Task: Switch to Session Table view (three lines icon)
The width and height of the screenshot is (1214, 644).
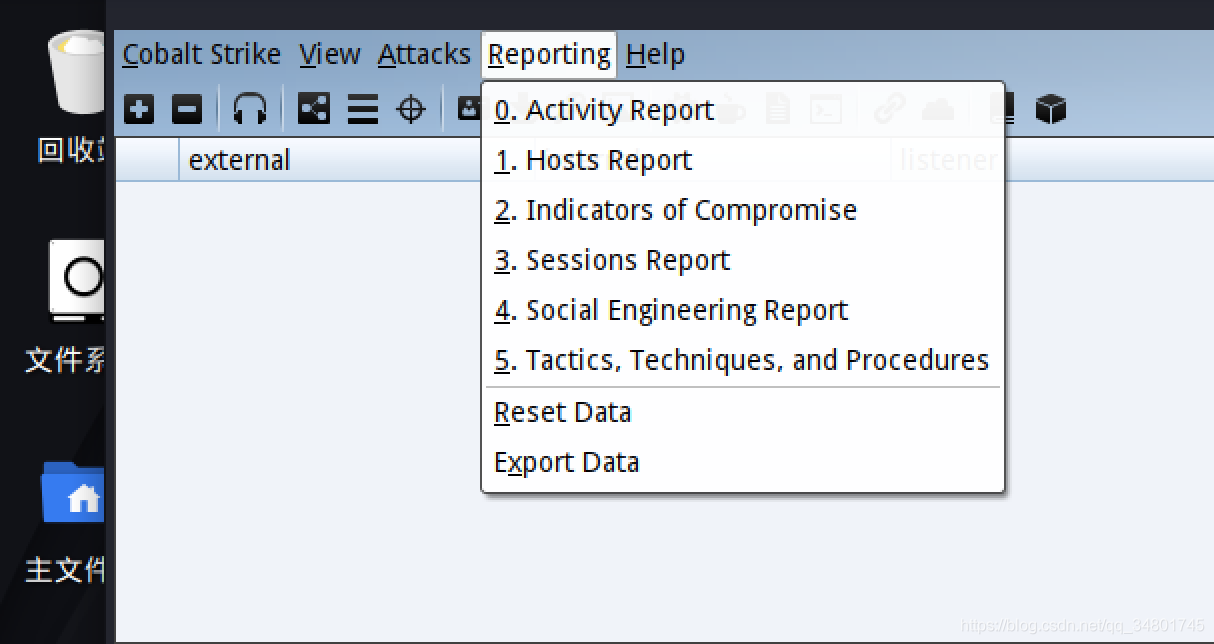Action: pyautogui.click(x=363, y=109)
